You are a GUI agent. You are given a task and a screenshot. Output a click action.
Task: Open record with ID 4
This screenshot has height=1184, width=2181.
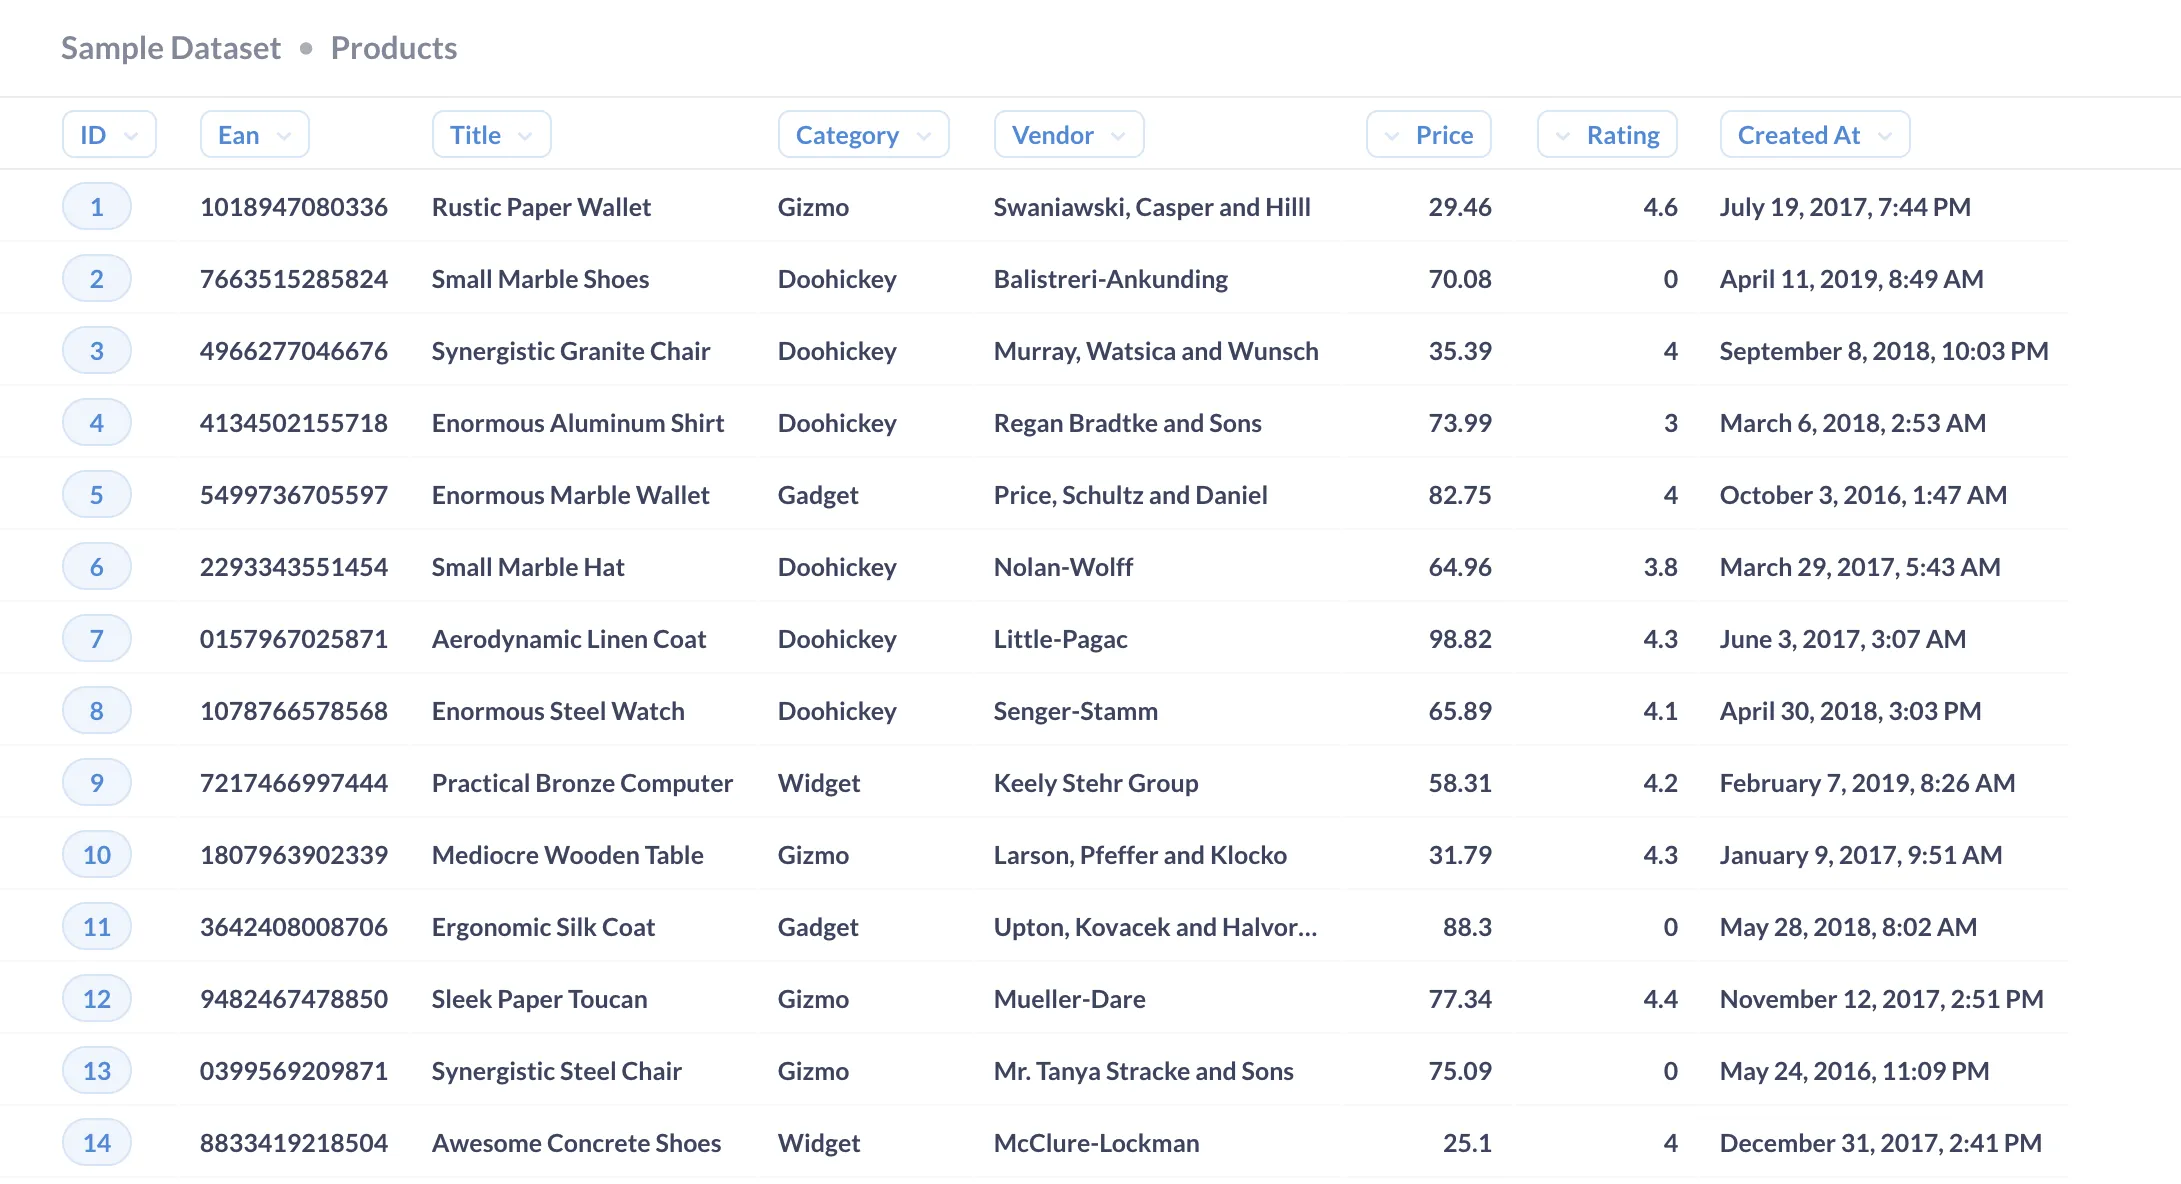[97, 423]
